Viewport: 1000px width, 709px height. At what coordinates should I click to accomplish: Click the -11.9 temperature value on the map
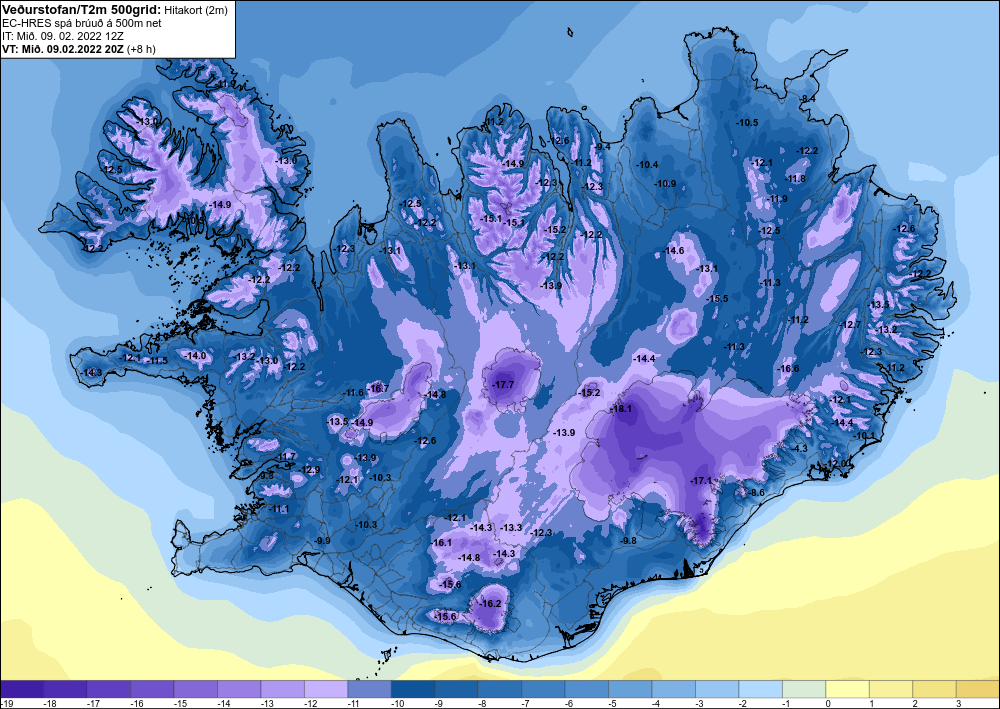(x=777, y=199)
